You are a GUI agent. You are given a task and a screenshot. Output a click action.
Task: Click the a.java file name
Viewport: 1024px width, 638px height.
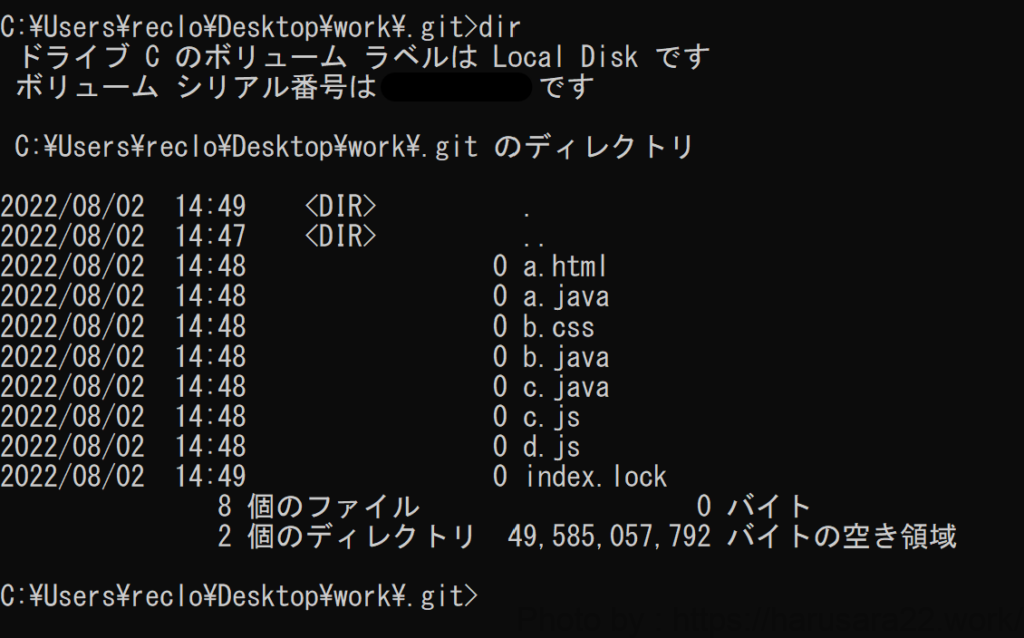[566, 297]
